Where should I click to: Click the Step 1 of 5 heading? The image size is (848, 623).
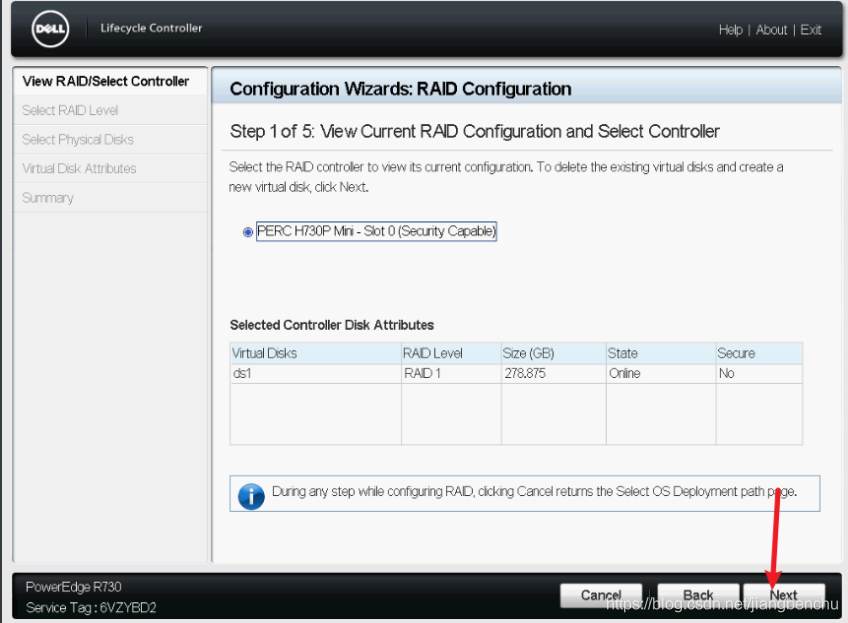474,131
